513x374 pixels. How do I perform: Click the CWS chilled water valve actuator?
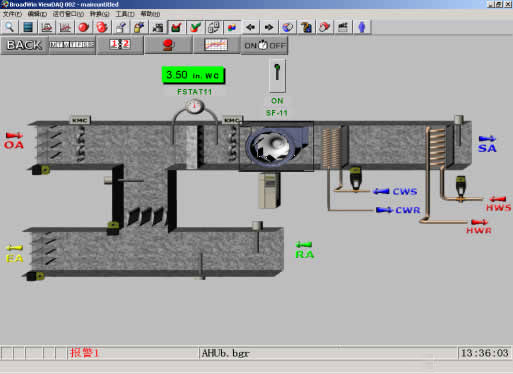click(x=355, y=179)
